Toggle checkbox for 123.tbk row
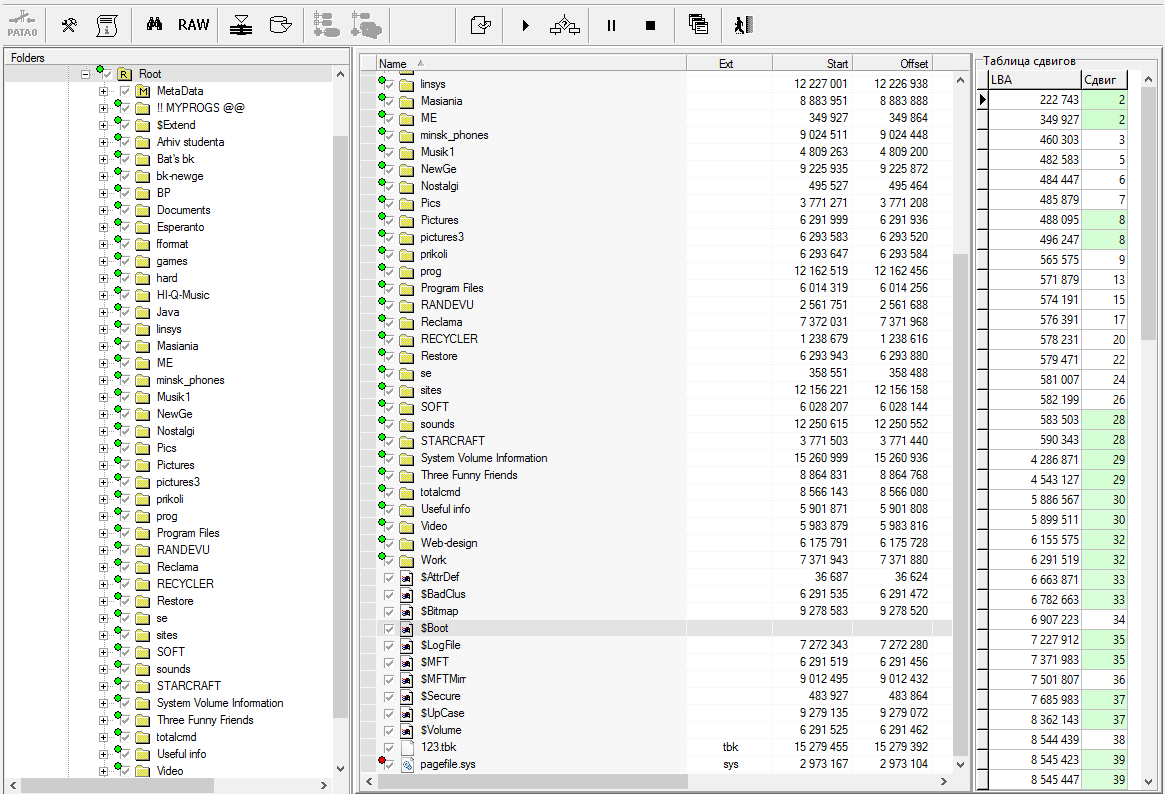 389,747
